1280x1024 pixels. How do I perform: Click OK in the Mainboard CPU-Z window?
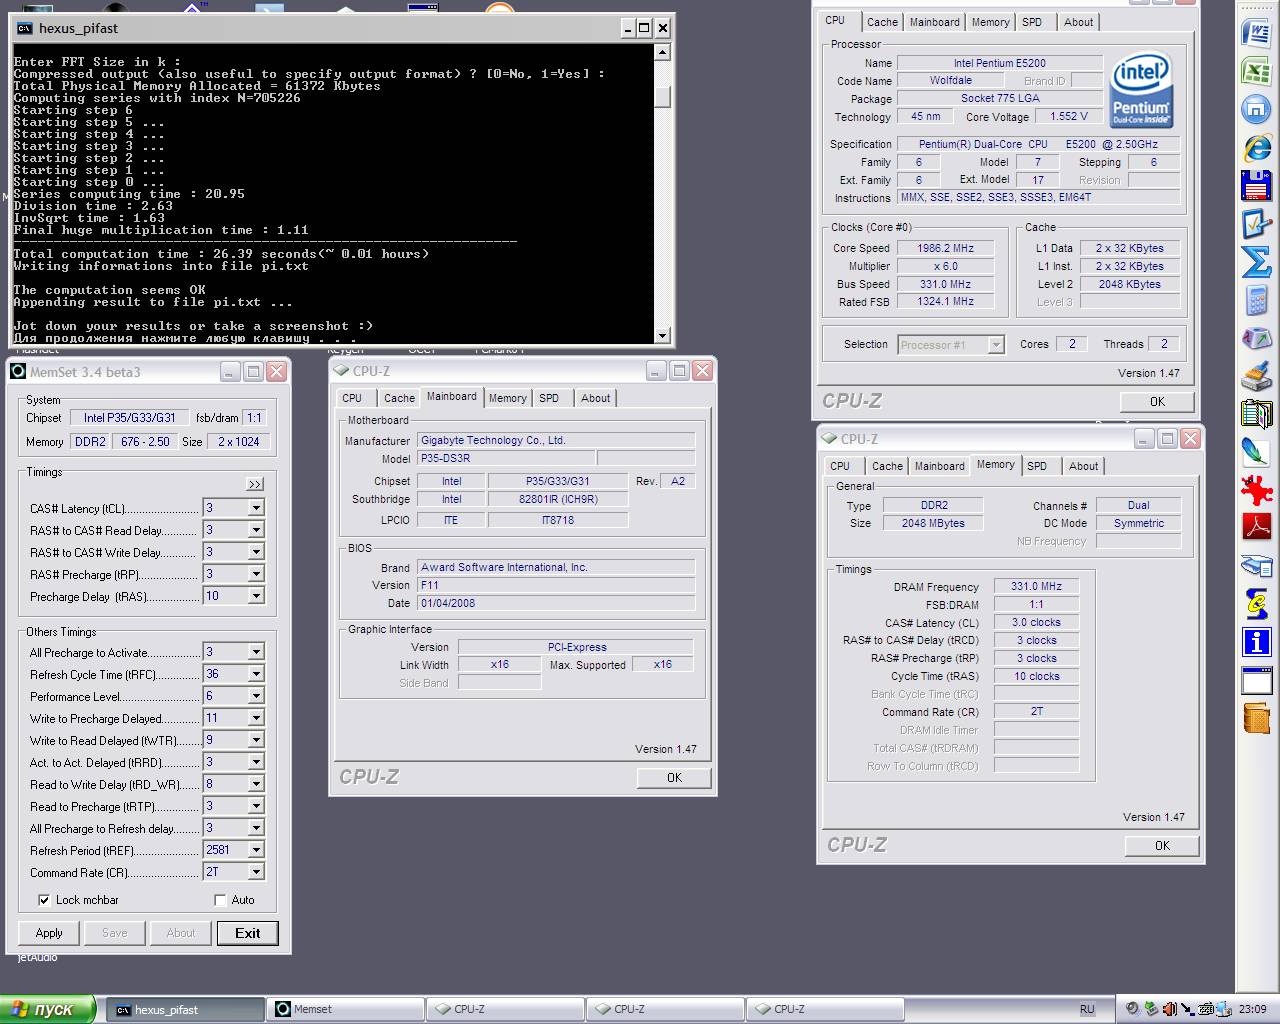tap(674, 778)
